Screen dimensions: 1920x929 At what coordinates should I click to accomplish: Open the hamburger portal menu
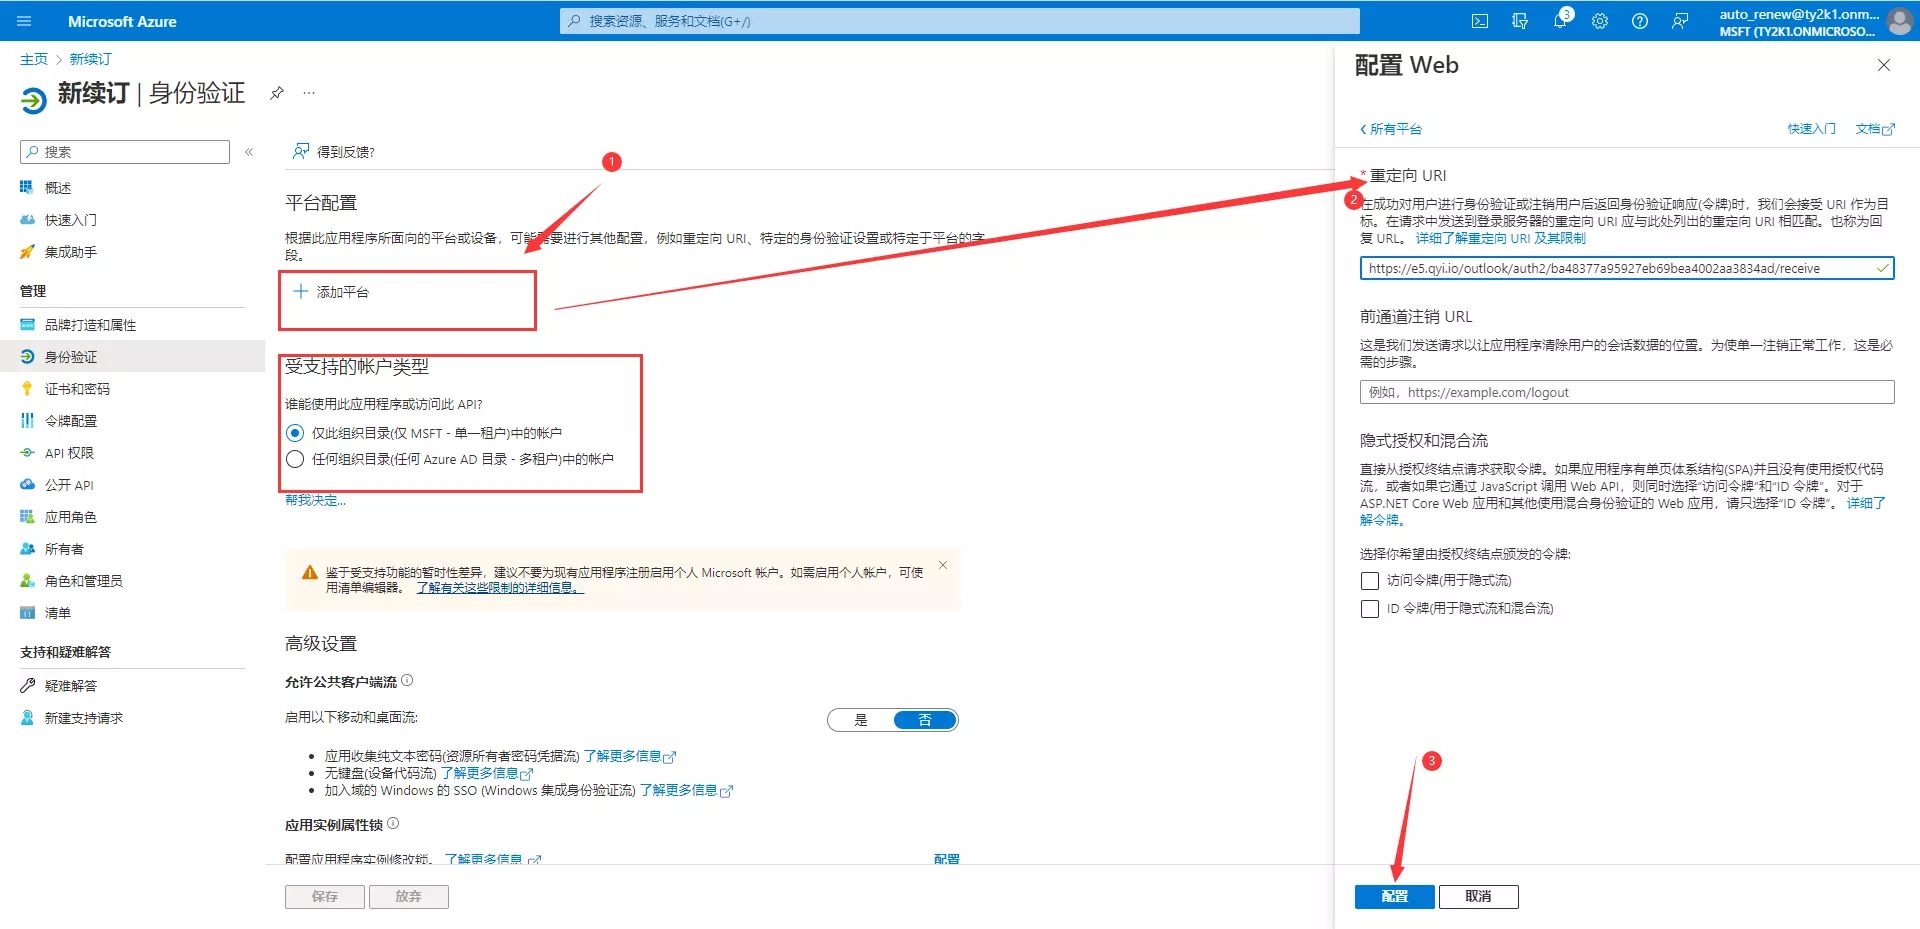coord(25,21)
